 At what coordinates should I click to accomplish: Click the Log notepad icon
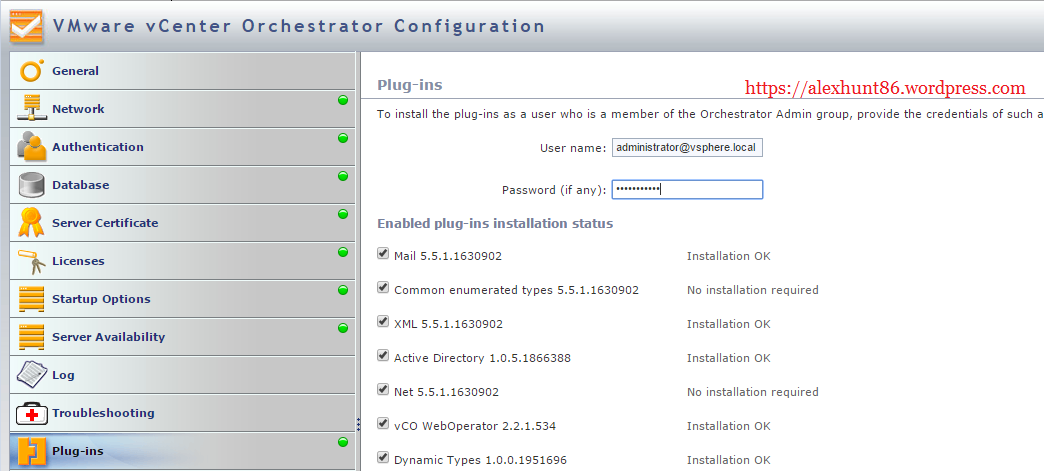(x=31, y=375)
